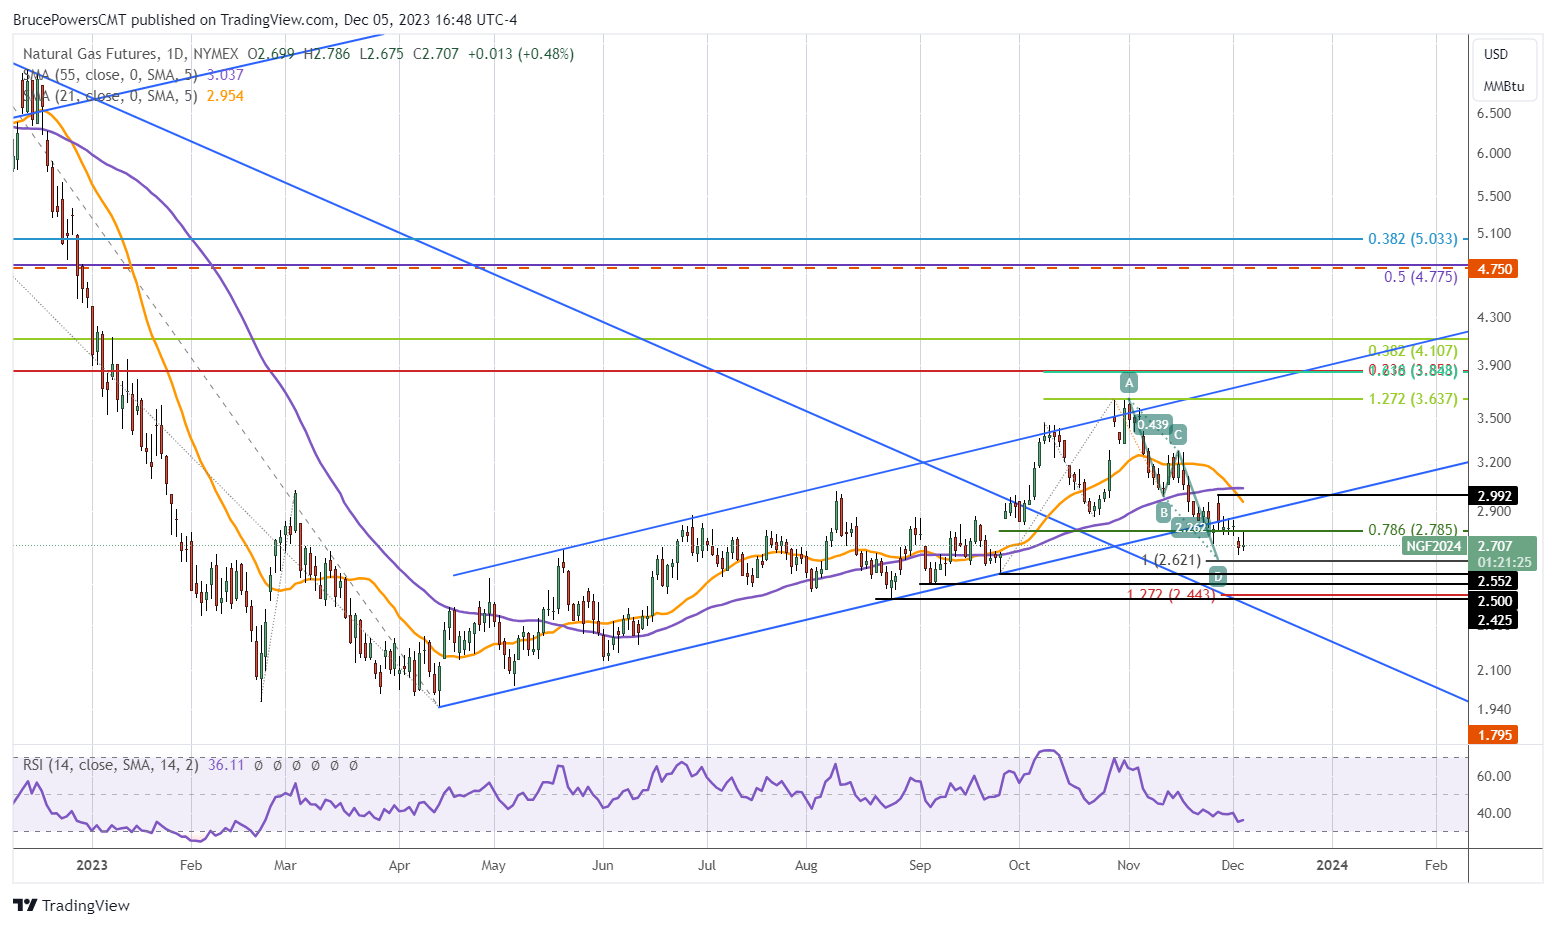Click the 1D timeframe in the legend
The height and width of the screenshot is (927, 1556).
click(176, 54)
